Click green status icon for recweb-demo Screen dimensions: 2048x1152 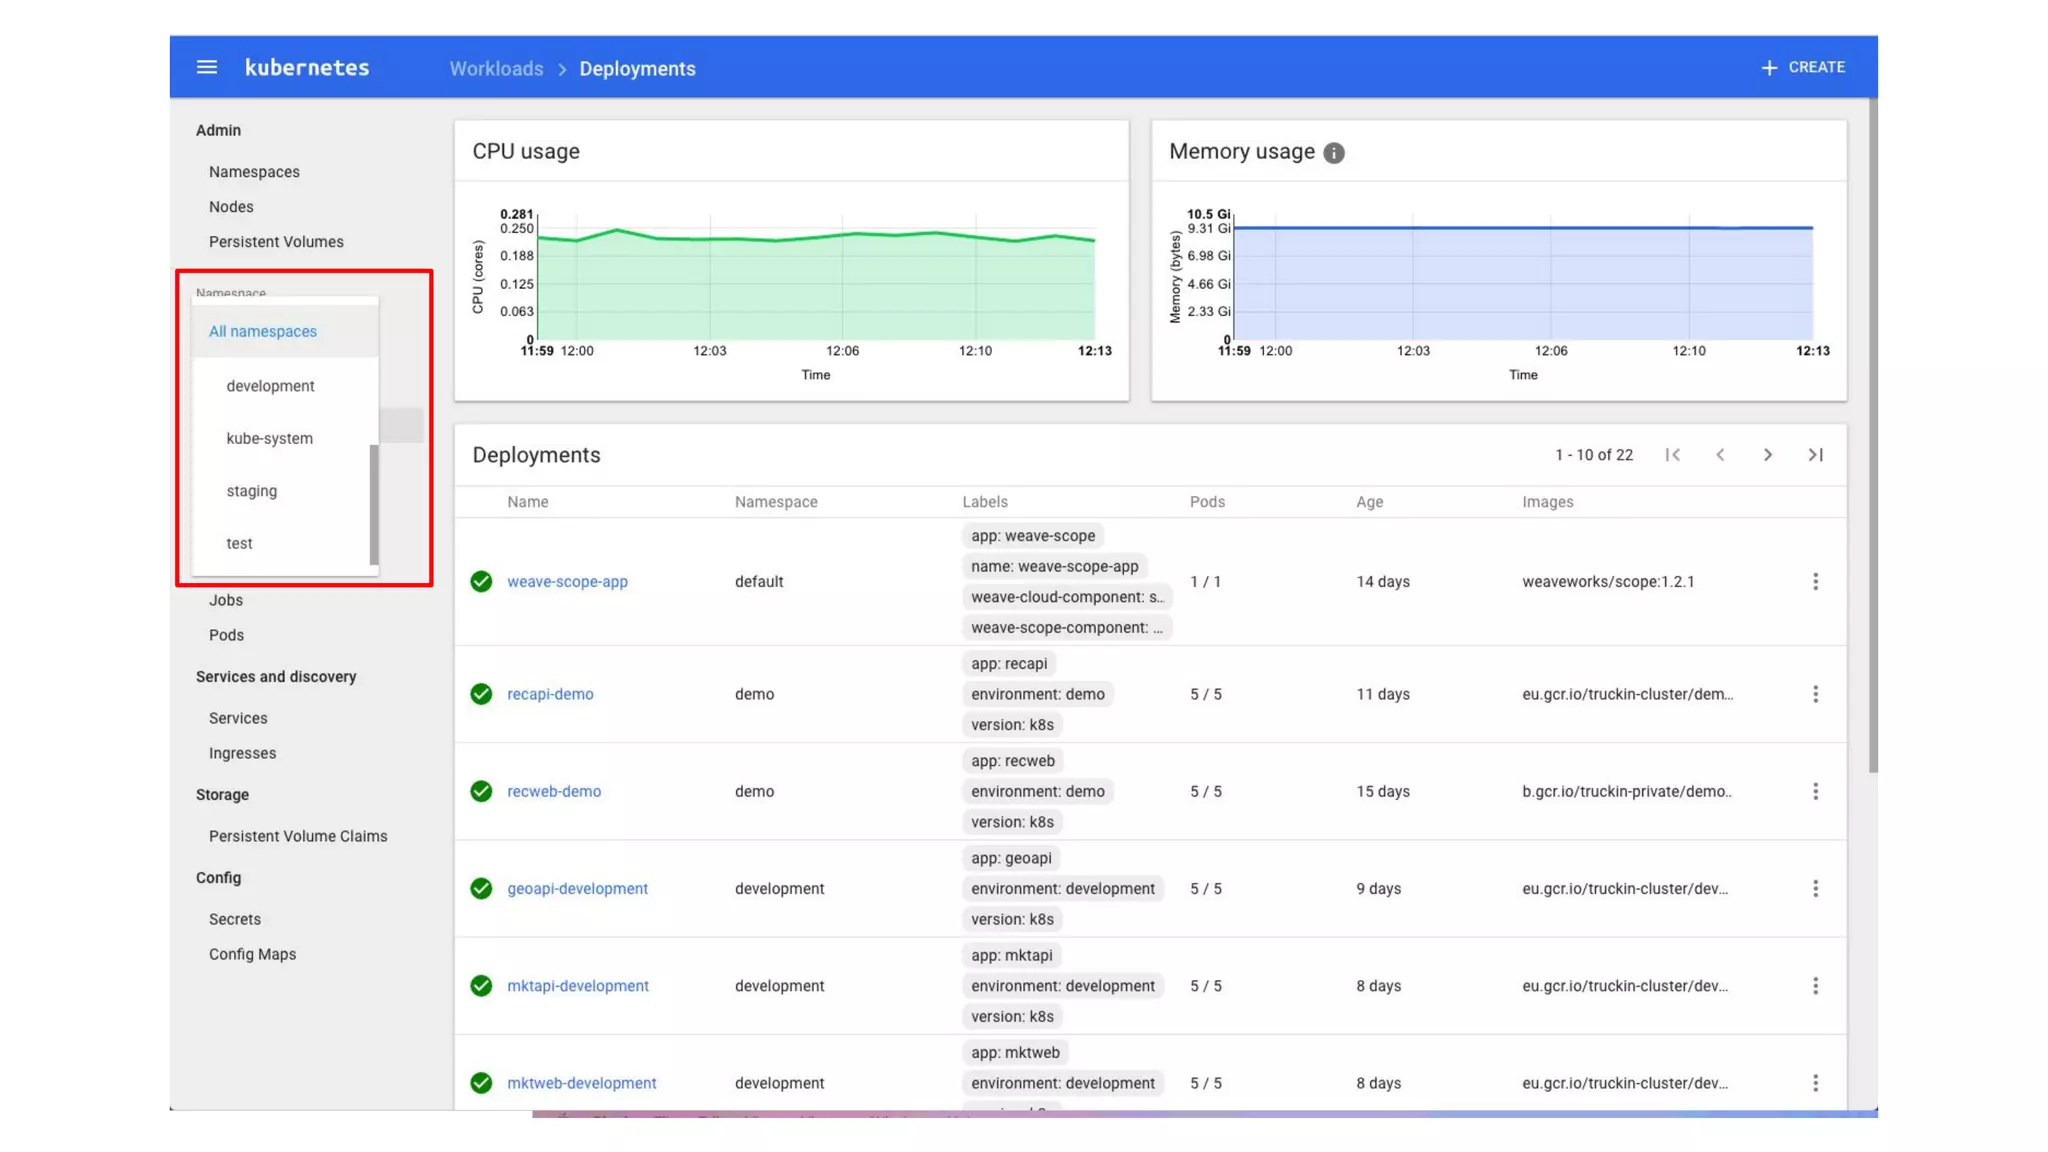[481, 791]
